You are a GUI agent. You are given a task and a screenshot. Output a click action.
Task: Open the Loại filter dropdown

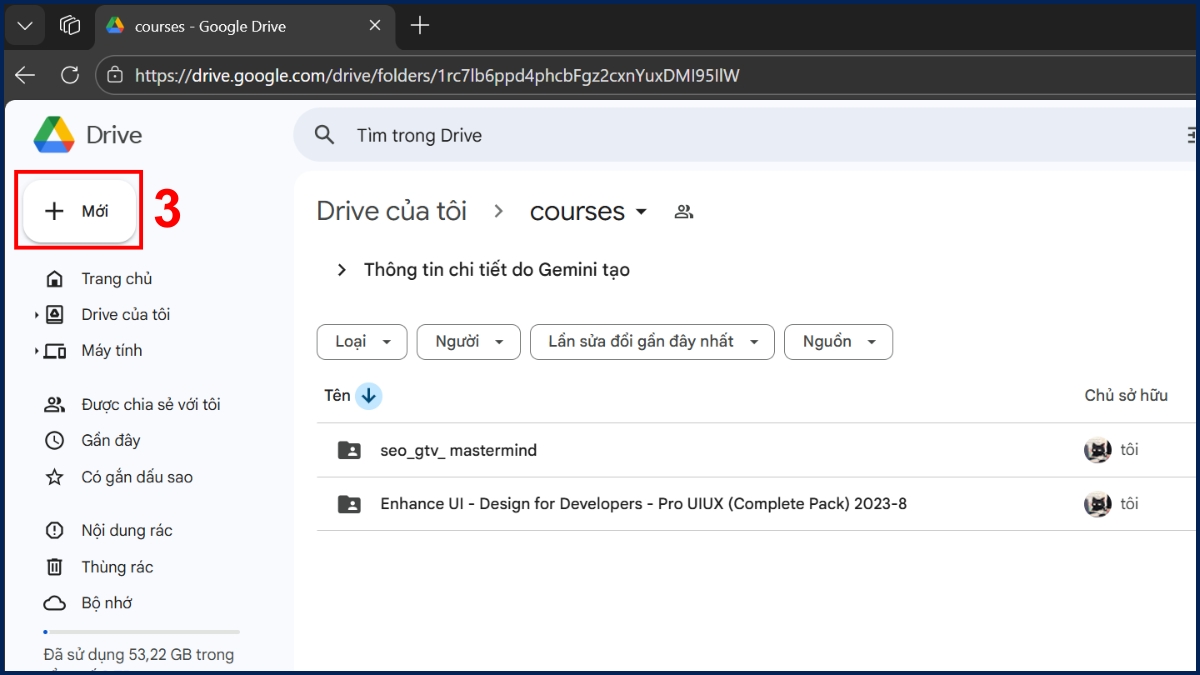click(x=361, y=342)
